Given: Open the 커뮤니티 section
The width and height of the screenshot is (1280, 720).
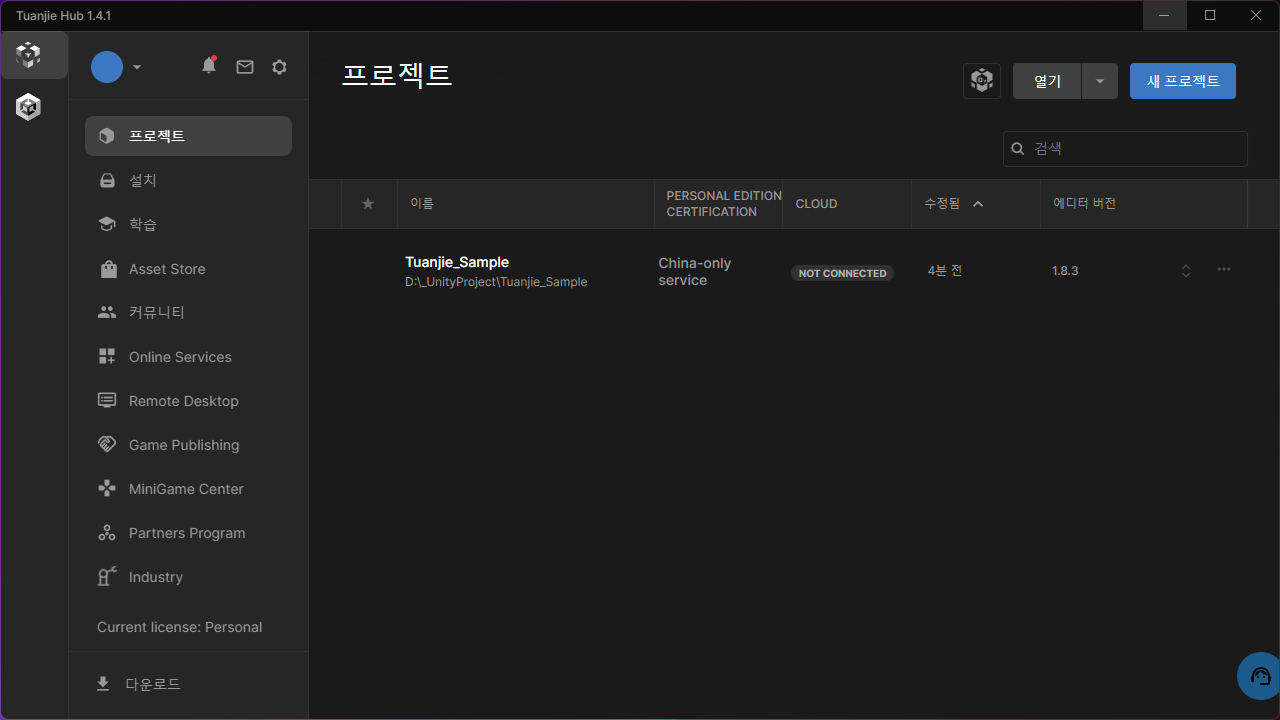Looking at the screenshot, I should pyautogui.click(x=188, y=312).
